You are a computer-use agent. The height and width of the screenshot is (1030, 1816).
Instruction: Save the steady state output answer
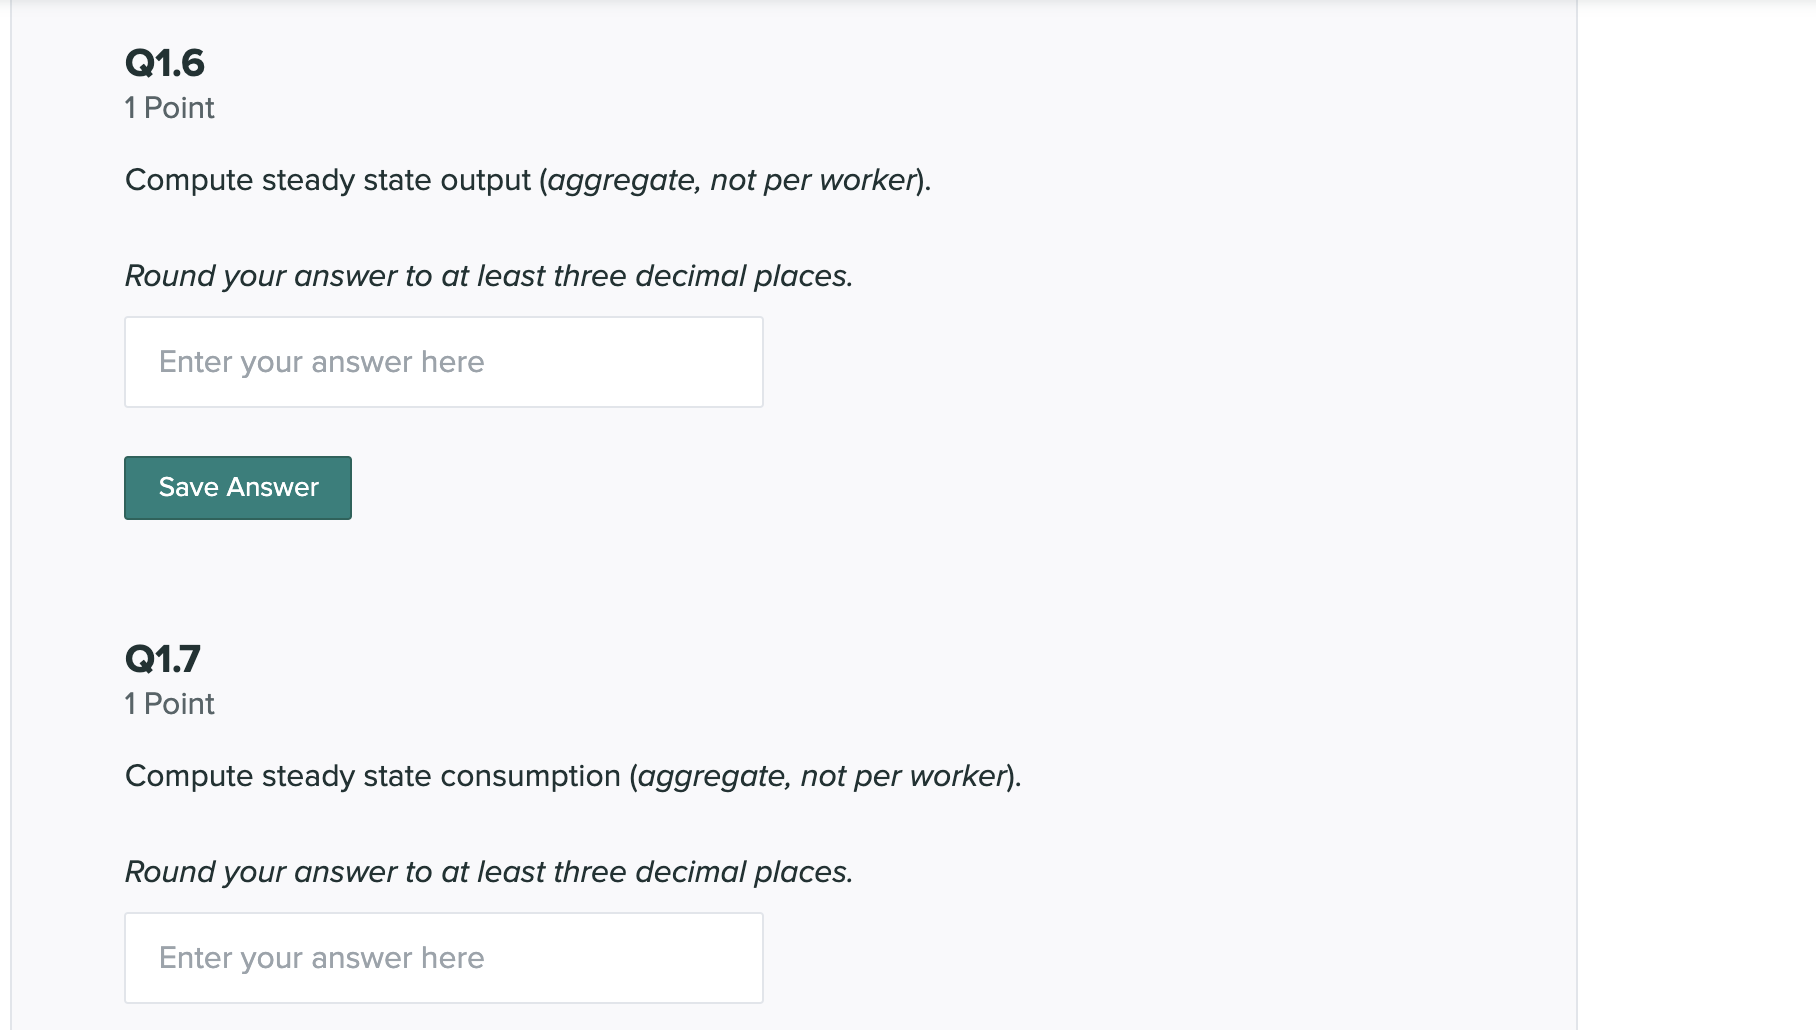click(237, 487)
